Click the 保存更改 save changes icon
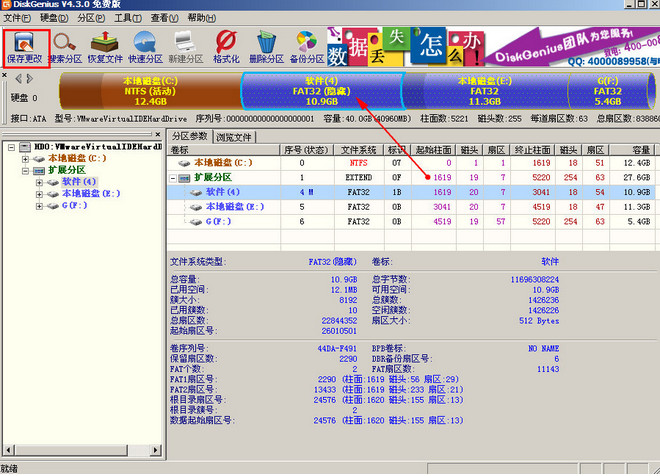The width and height of the screenshot is (660, 476). [x=25, y=48]
